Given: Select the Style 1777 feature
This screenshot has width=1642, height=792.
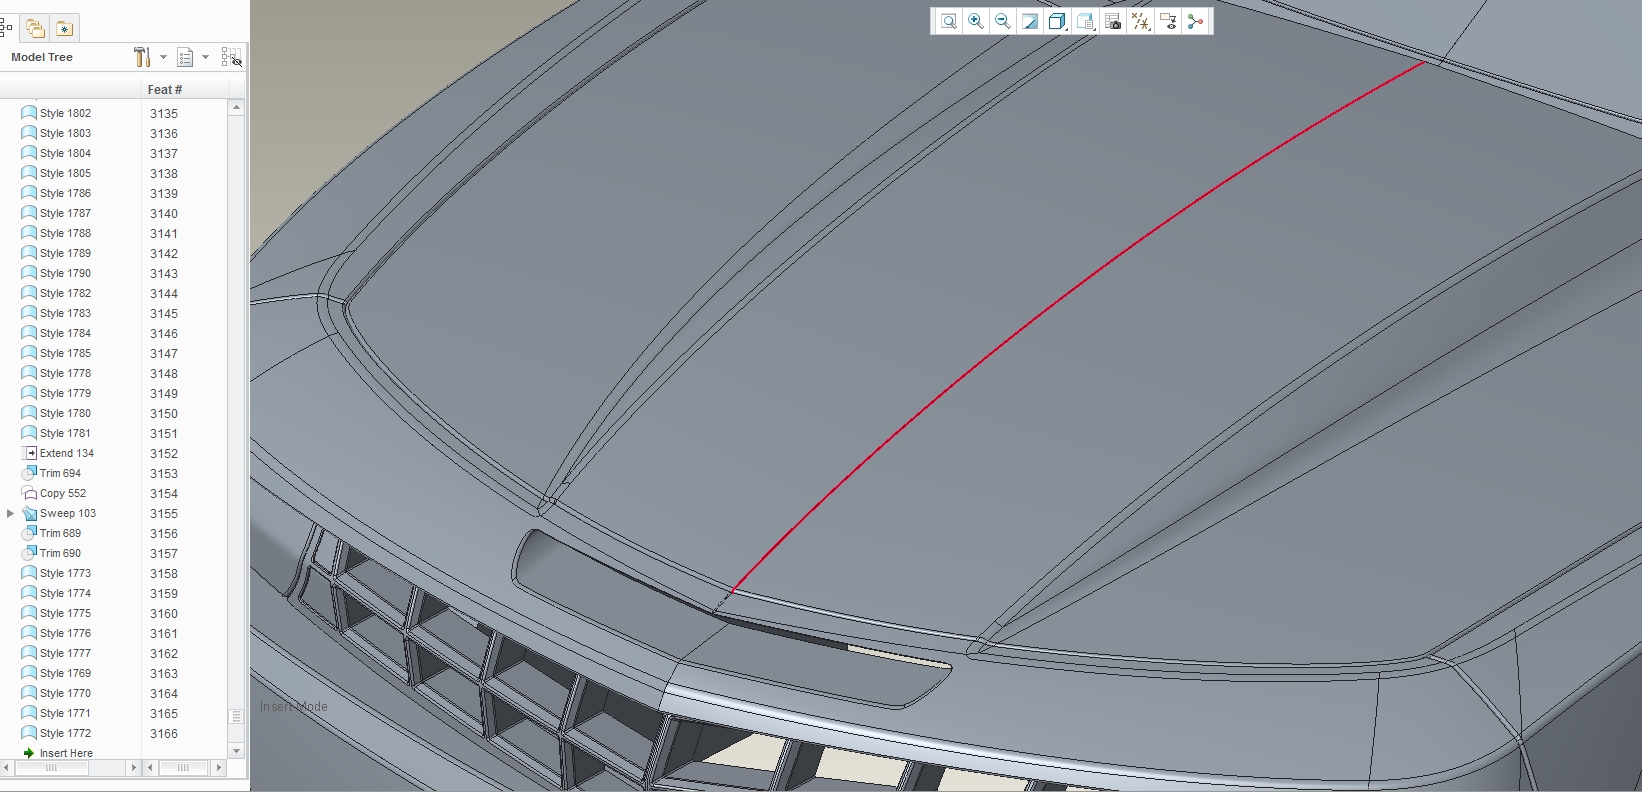Looking at the screenshot, I should click(x=65, y=653).
